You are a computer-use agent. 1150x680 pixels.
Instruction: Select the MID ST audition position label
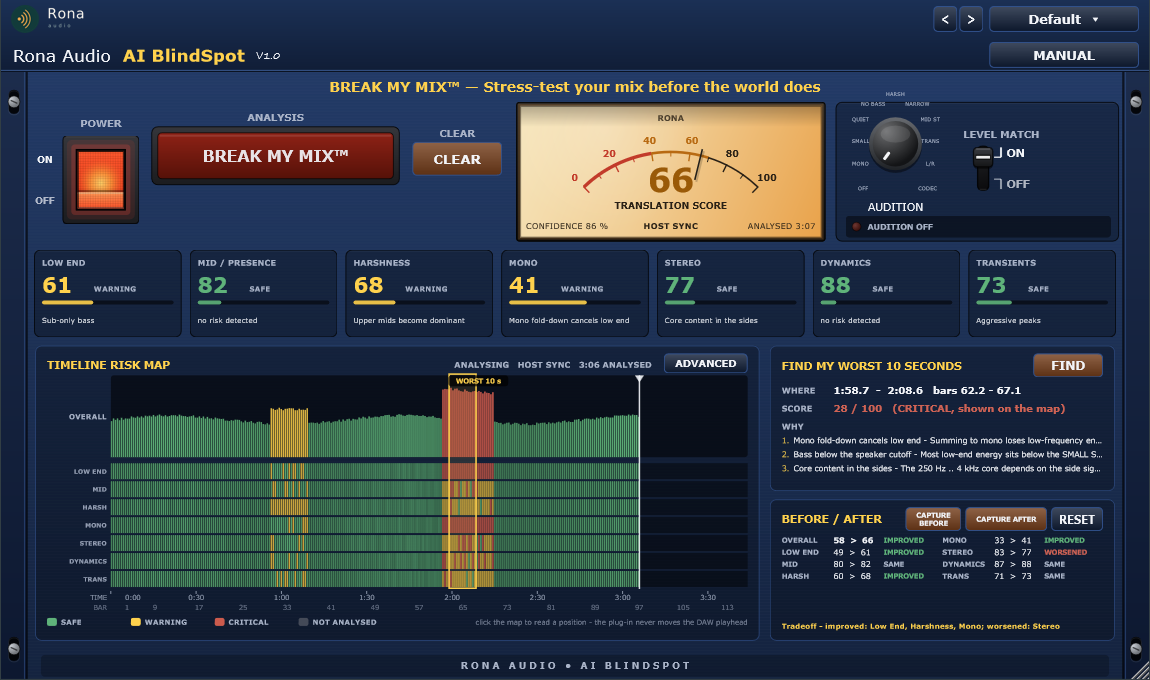point(930,120)
